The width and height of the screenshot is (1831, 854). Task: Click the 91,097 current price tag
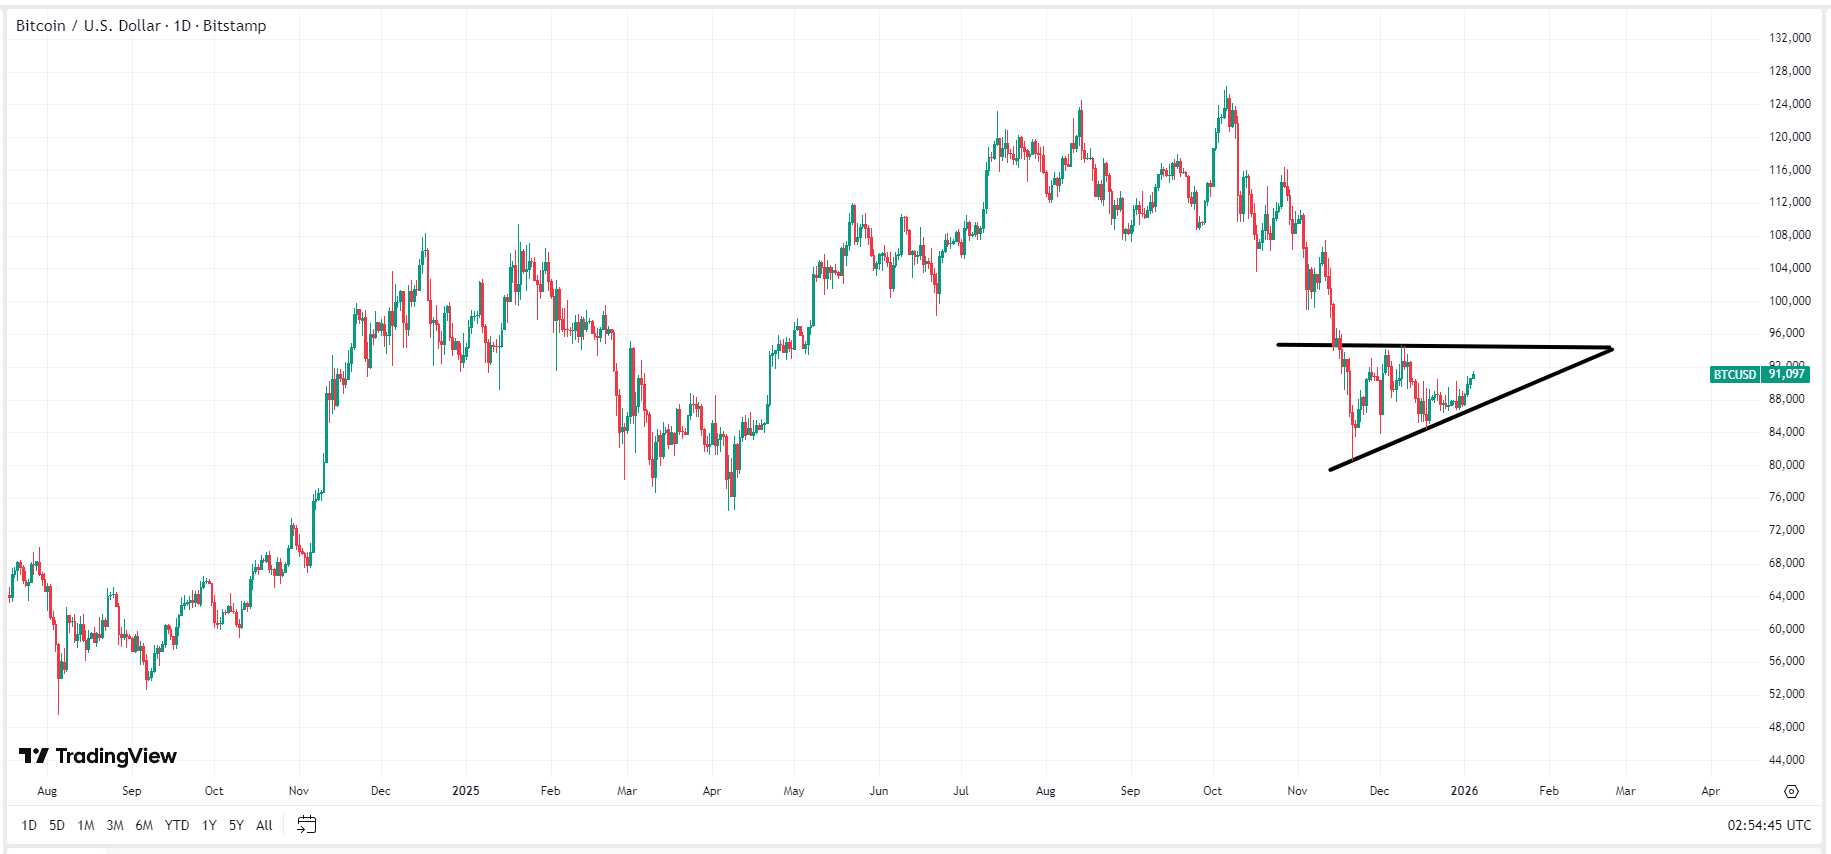pos(1787,374)
